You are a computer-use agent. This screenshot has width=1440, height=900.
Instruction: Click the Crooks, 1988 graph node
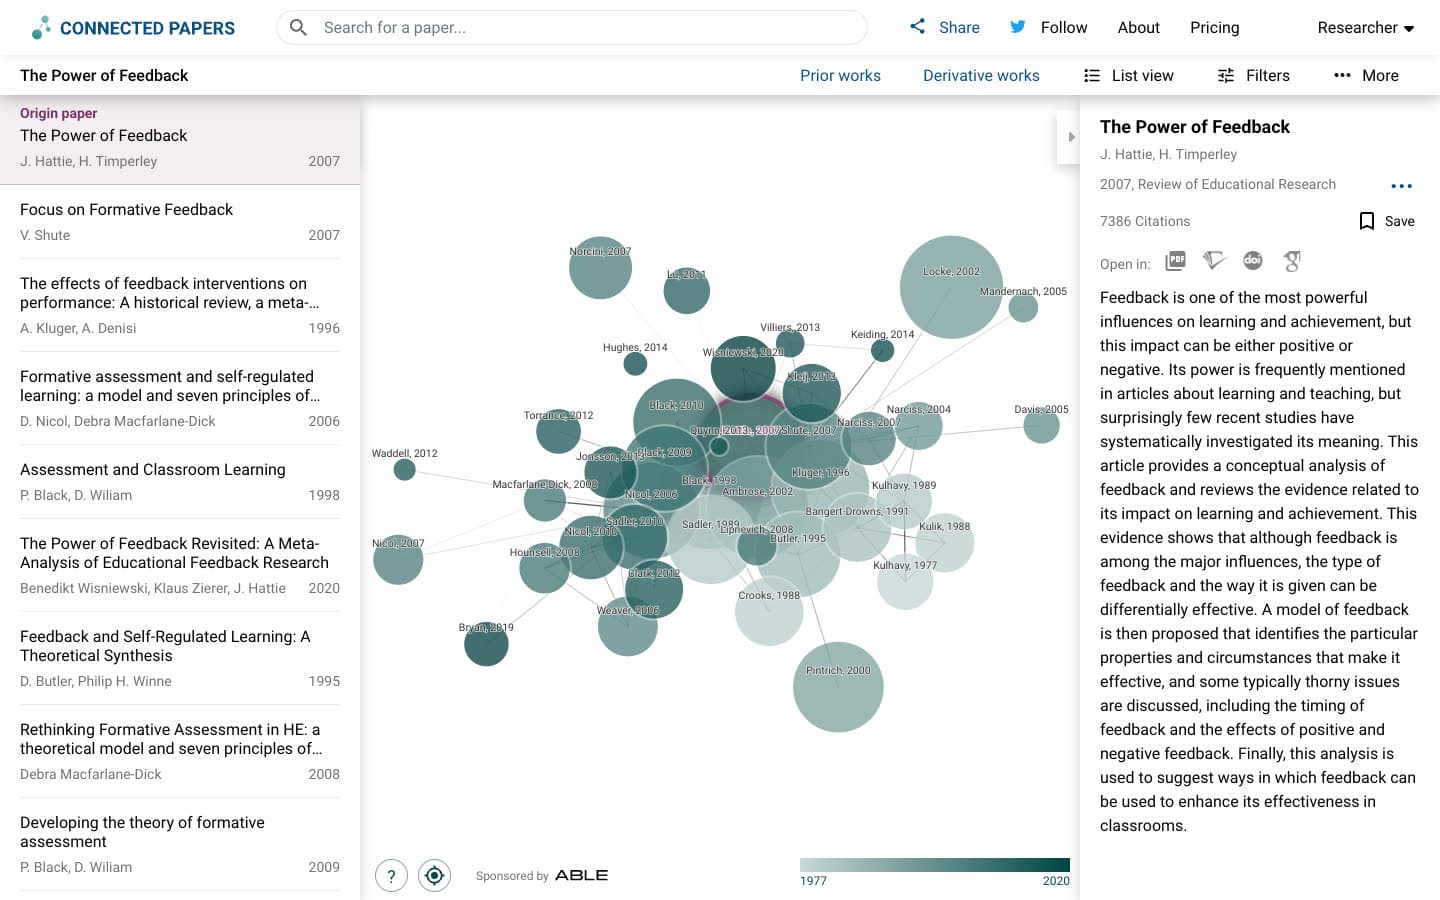[x=769, y=611]
